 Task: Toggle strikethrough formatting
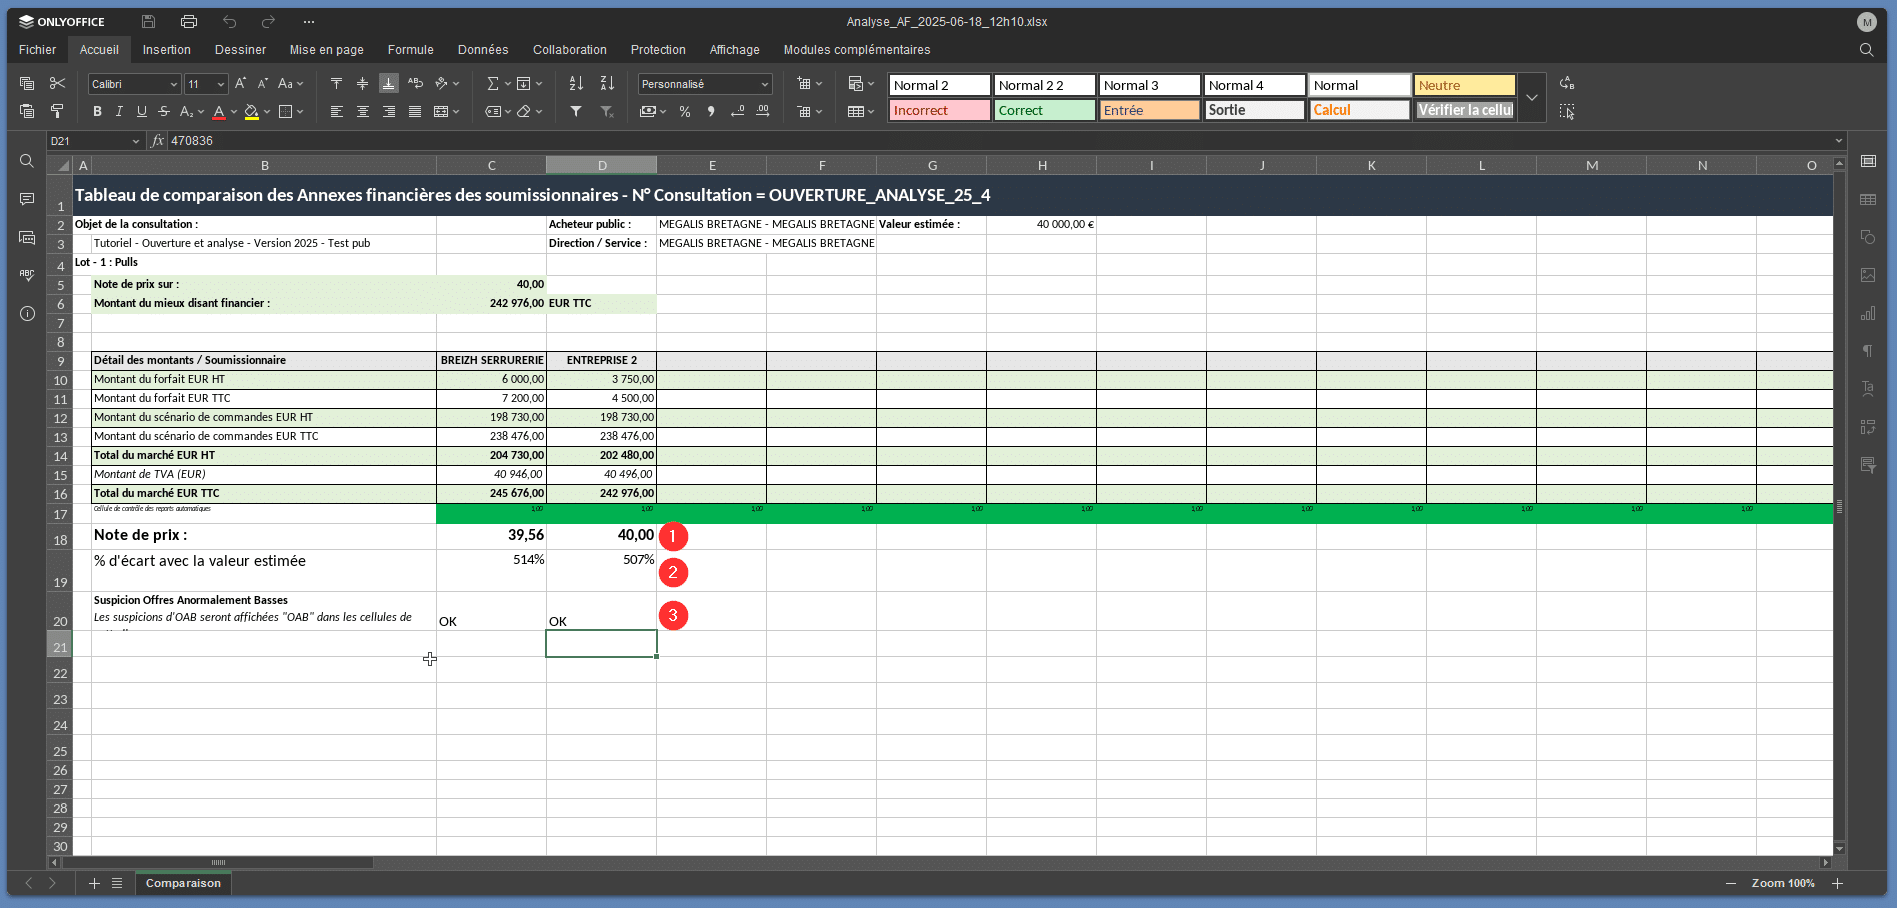pyautogui.click(x=163, y=112)
